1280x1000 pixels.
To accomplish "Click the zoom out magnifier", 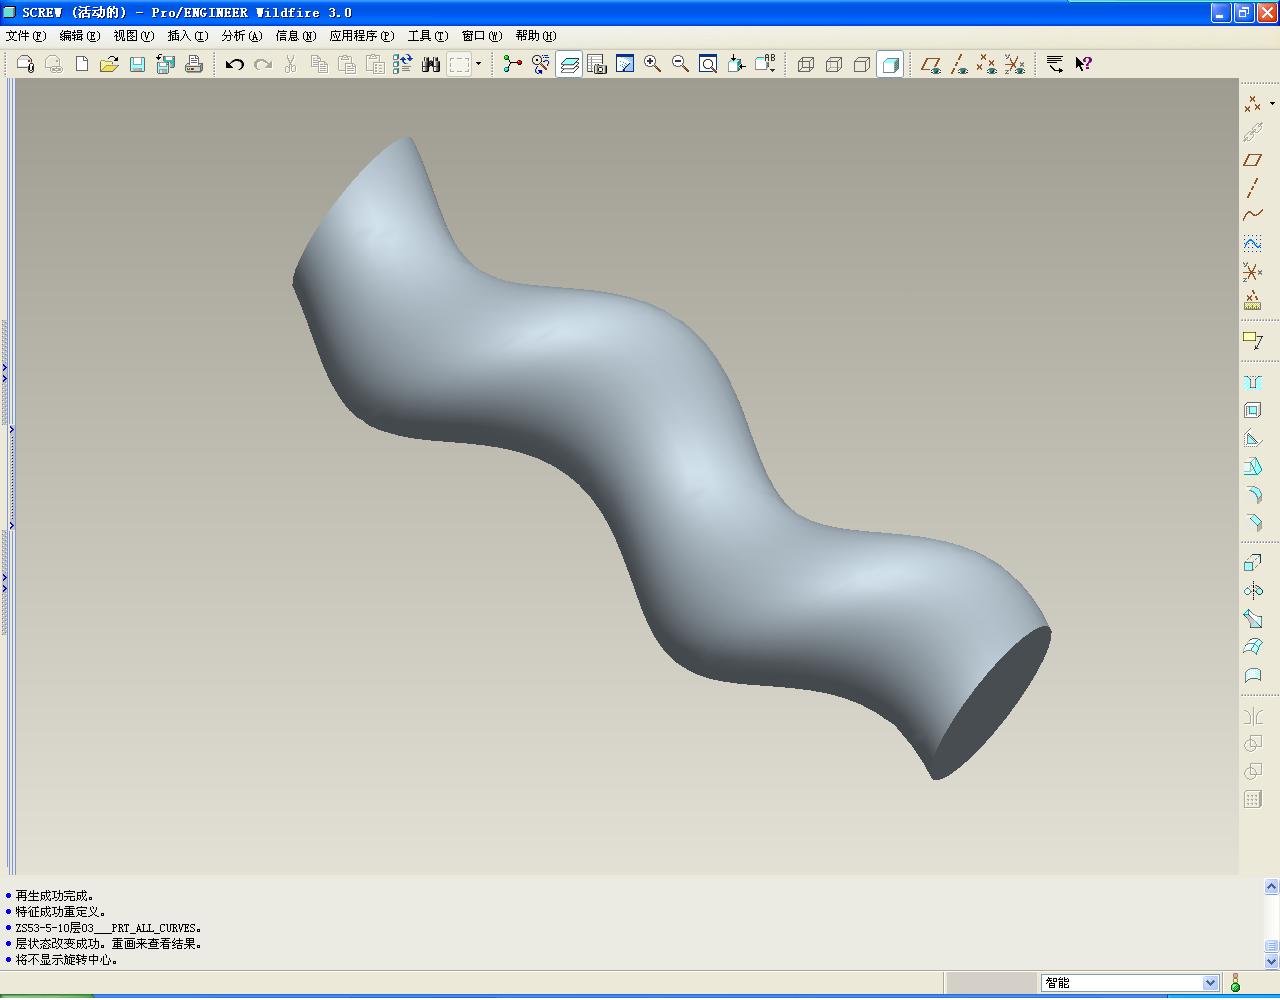I will pos(681,64).
